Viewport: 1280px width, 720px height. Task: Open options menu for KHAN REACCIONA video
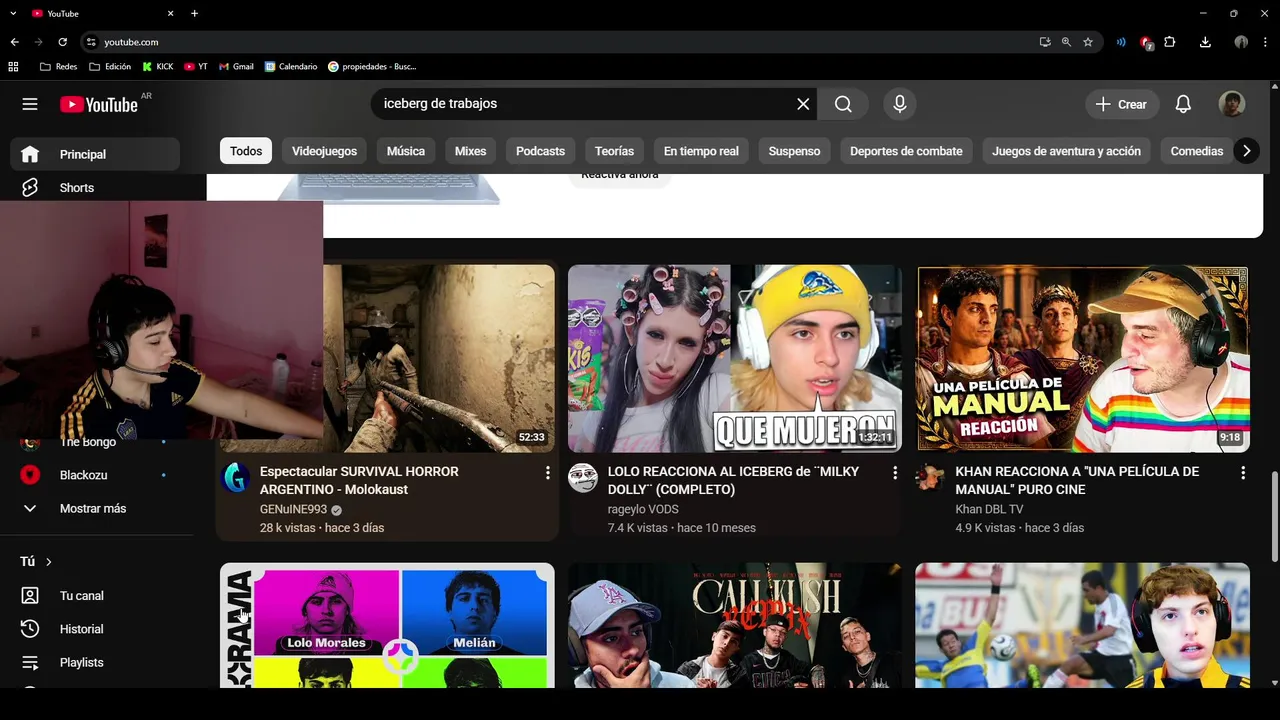click(1243, 472)
